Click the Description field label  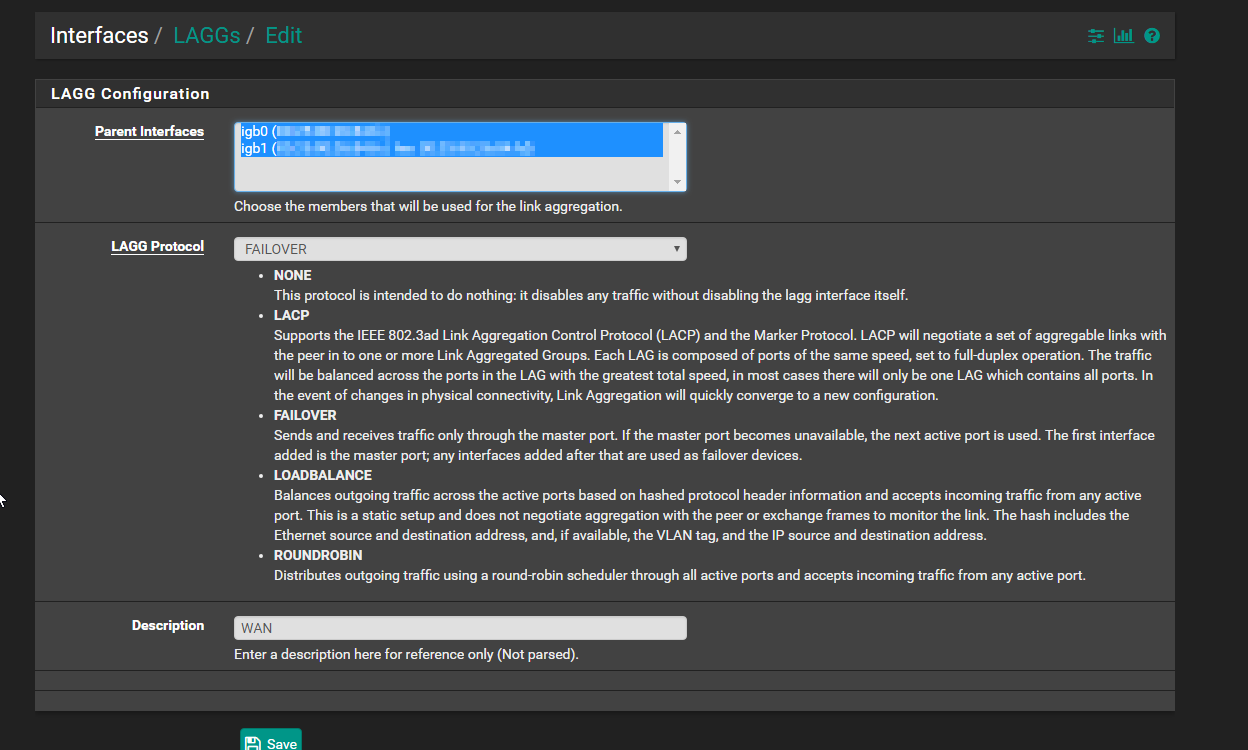[167, 626]
